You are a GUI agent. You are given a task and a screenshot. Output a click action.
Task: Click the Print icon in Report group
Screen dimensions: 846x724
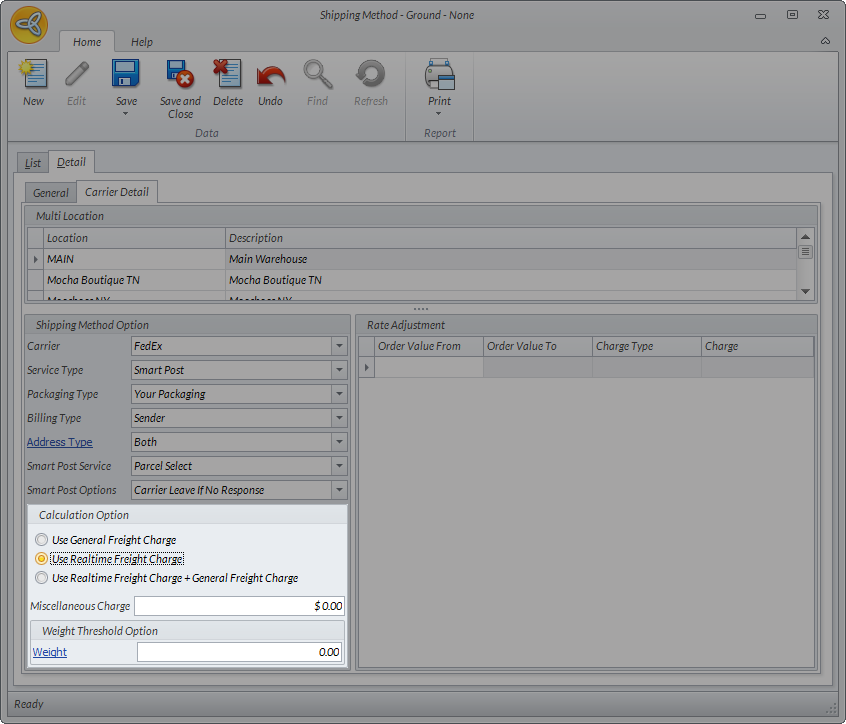pyautogui.click(x=439, y=76)
